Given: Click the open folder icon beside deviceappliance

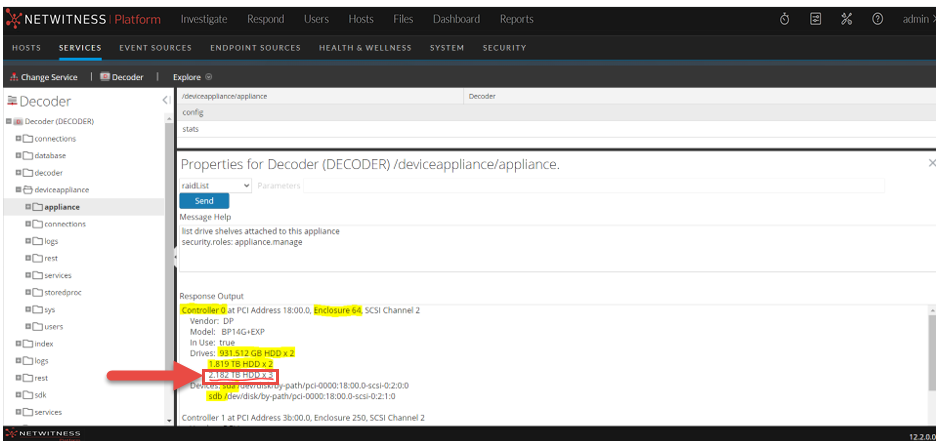Looking at the screenshot, I should 28,190.
